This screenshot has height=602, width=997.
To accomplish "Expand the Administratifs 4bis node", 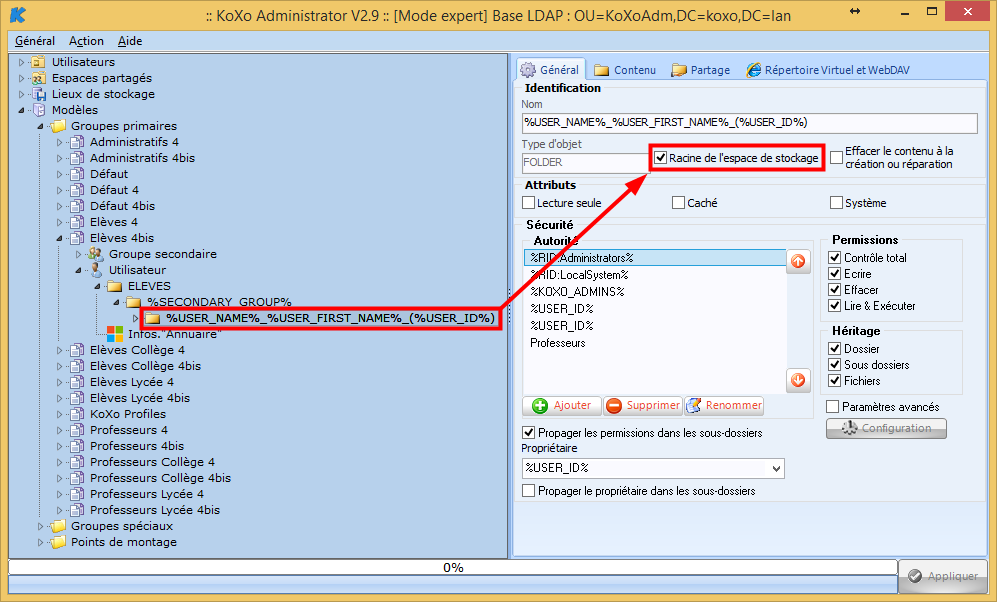I will click(x=59, y=158).
